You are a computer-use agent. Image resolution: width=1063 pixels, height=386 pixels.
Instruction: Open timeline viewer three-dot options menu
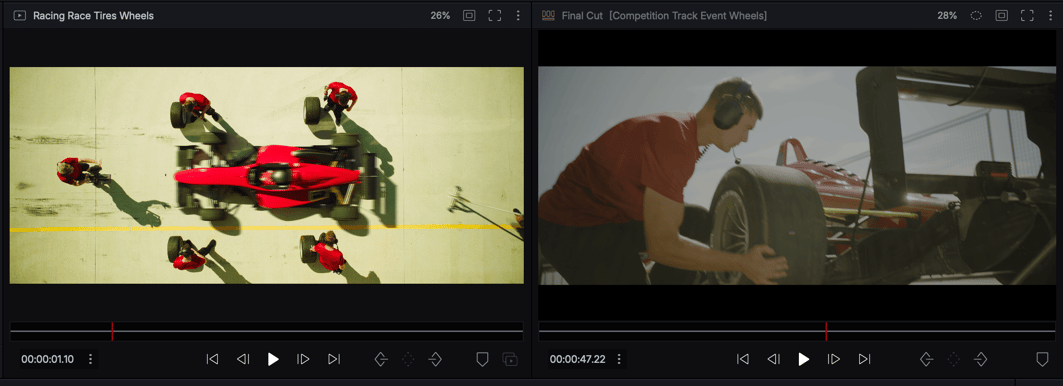1050,15
